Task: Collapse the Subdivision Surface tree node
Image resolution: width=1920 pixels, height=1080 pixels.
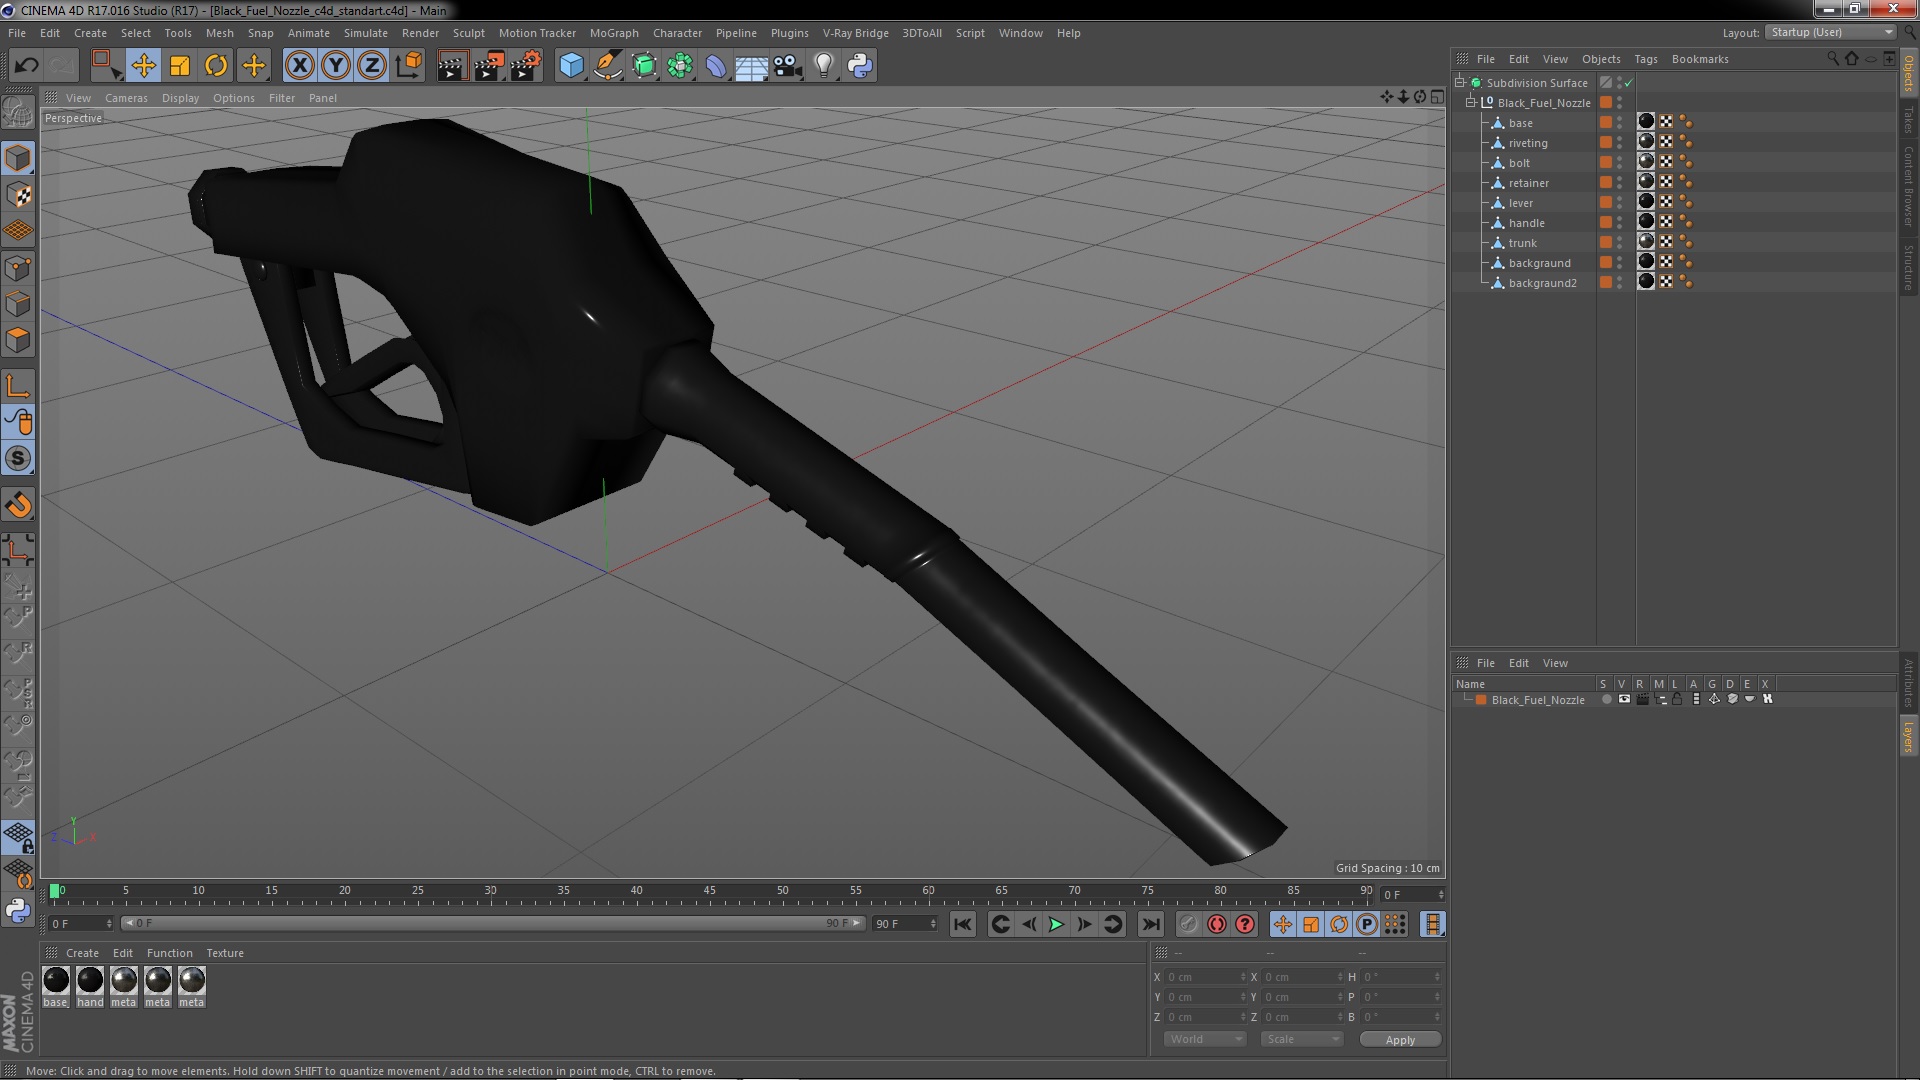Action: tap(1460, 83)
